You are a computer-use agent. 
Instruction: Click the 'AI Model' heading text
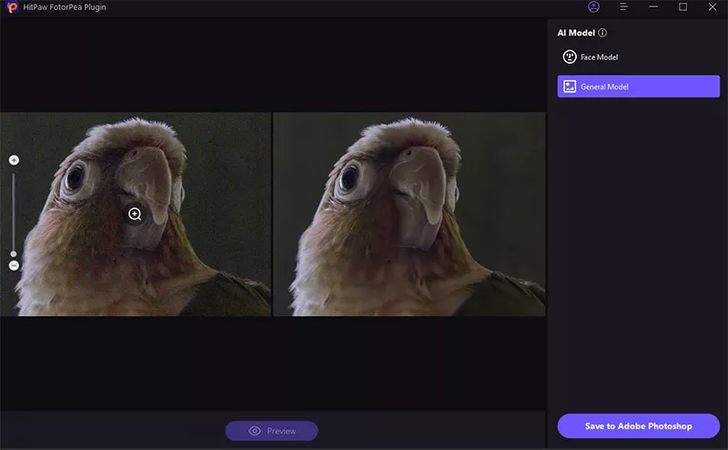(576, 33)
